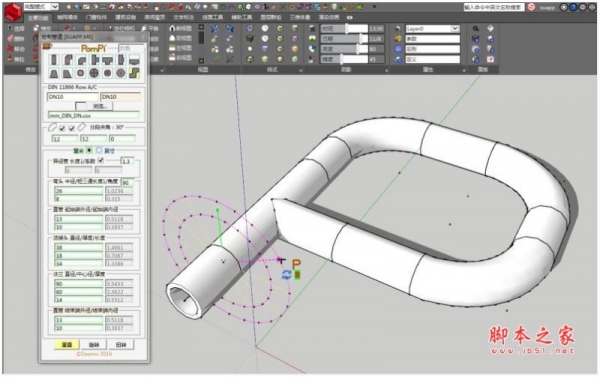This screenshot has height=377, width=600.
Task: Adjust the 日期 date shadow slider
Action: click(x=344, y=39)
